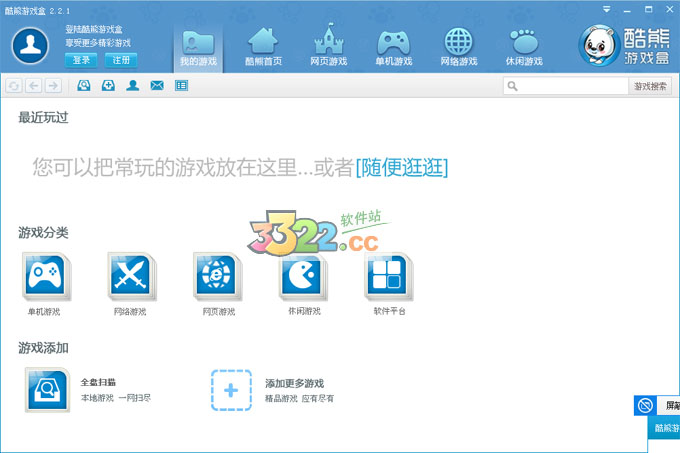Click the 登录 login button
The width and height of the screenshot is (680, 453).
tap(81, 60)
